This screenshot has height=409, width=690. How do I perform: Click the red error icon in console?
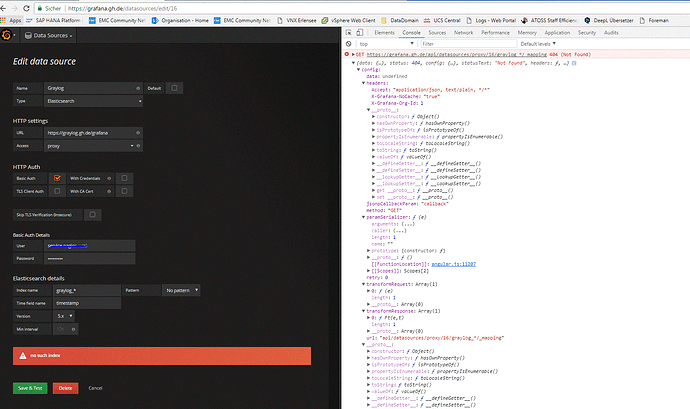click(x=347, y=54)
